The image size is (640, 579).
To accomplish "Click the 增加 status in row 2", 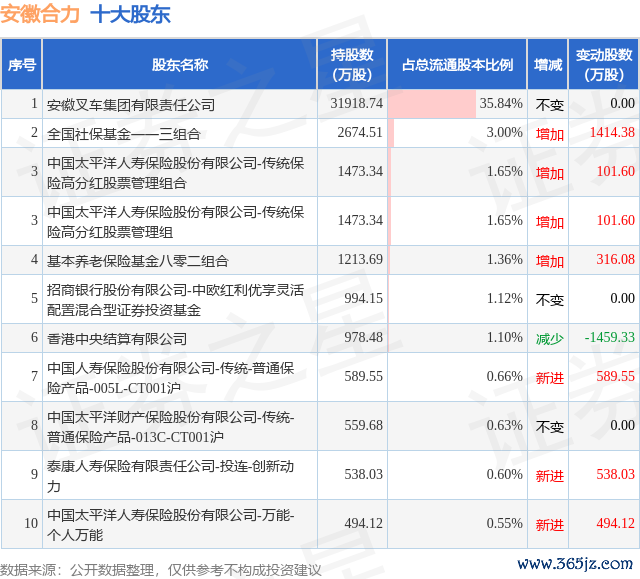I will tap(549, 133).
